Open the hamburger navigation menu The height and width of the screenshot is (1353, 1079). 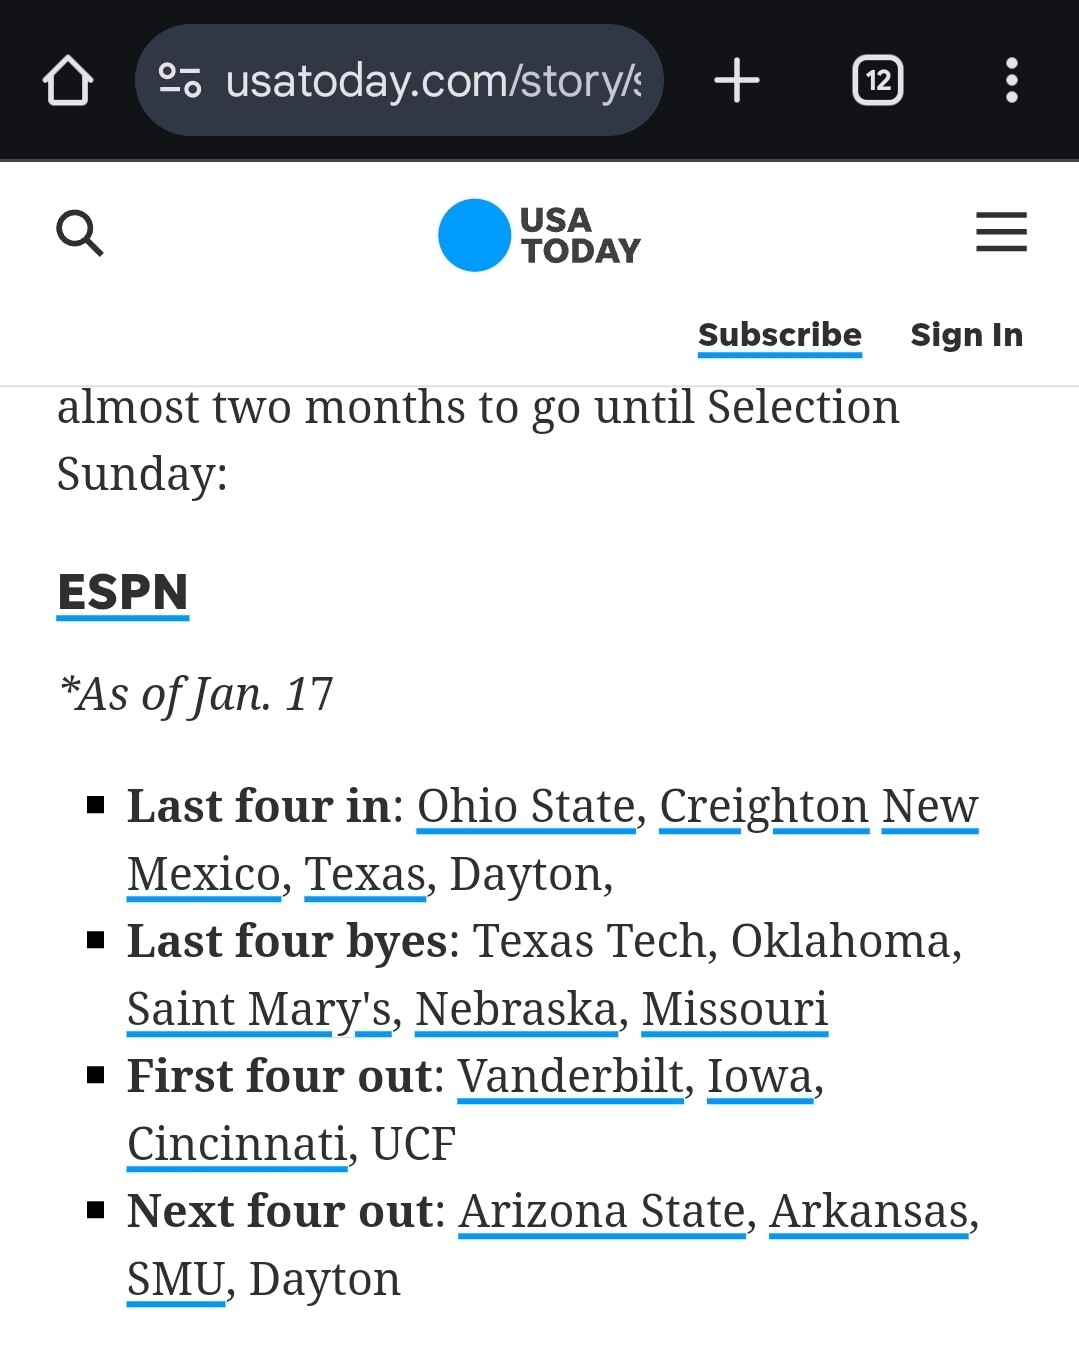pyautogui.click(x=1001, y=232)
